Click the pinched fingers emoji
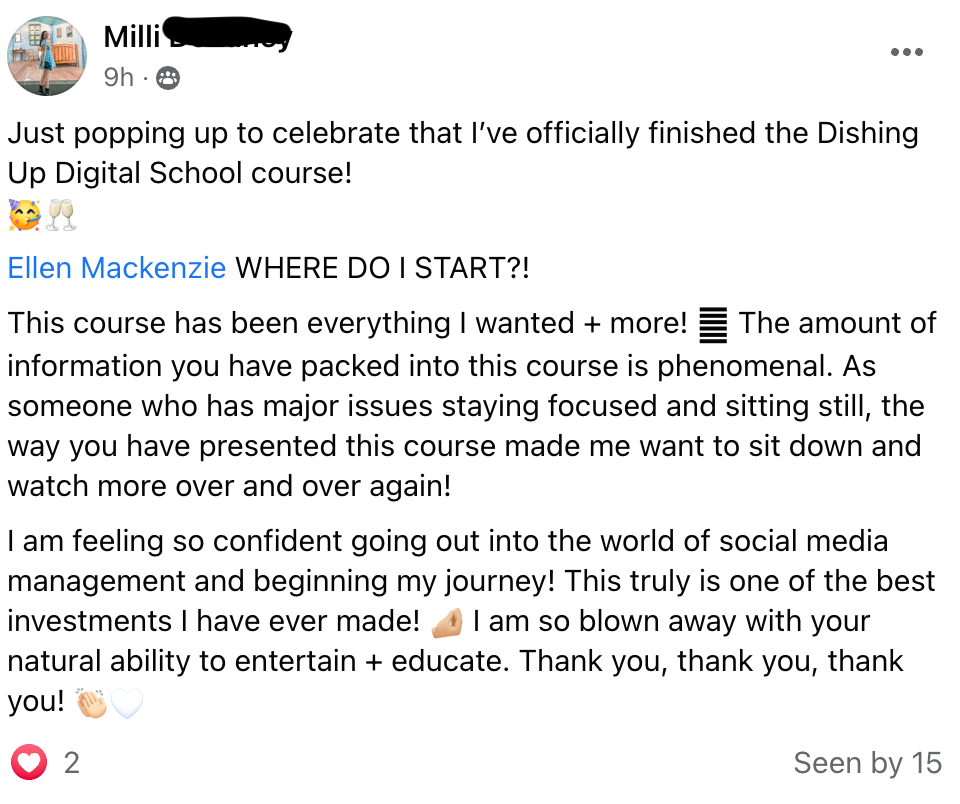 coord(447,622)
